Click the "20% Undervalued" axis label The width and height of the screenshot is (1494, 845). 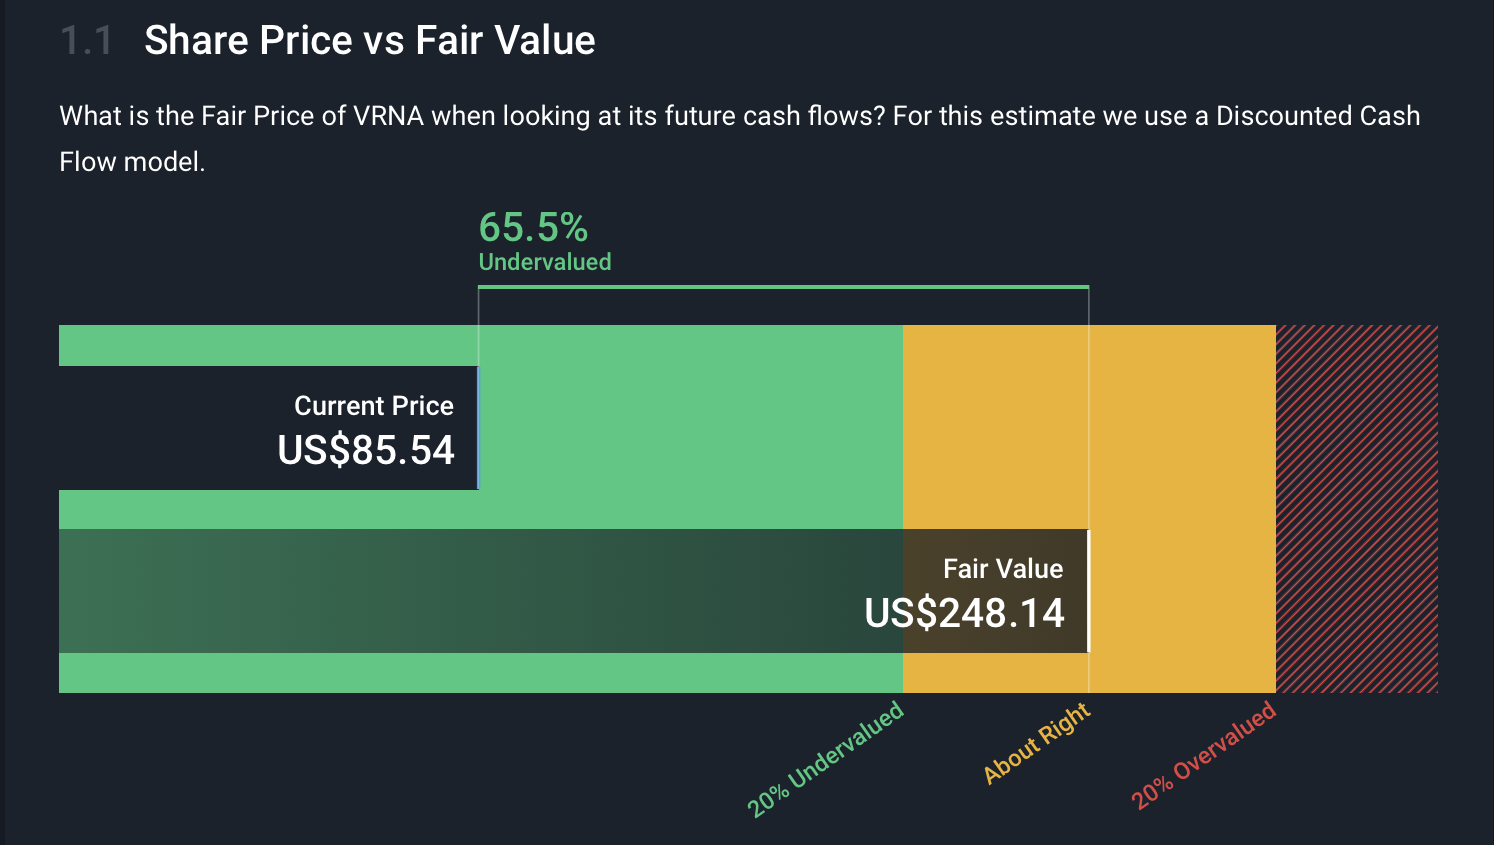pos(826,759)
